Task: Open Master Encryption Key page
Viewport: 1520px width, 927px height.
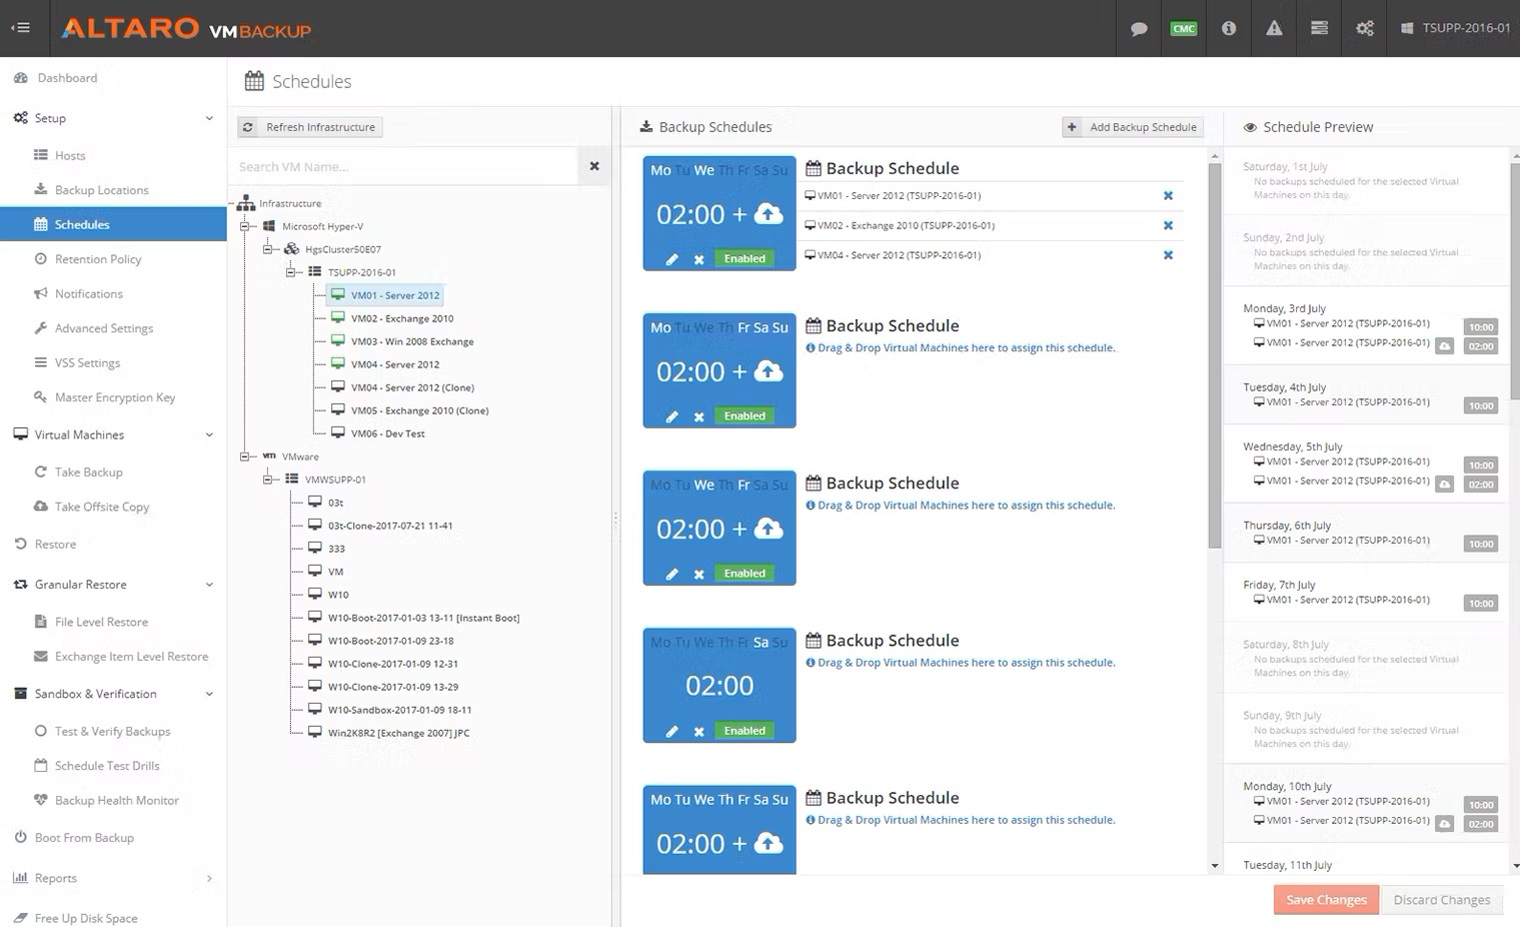Action: (113, 397)
